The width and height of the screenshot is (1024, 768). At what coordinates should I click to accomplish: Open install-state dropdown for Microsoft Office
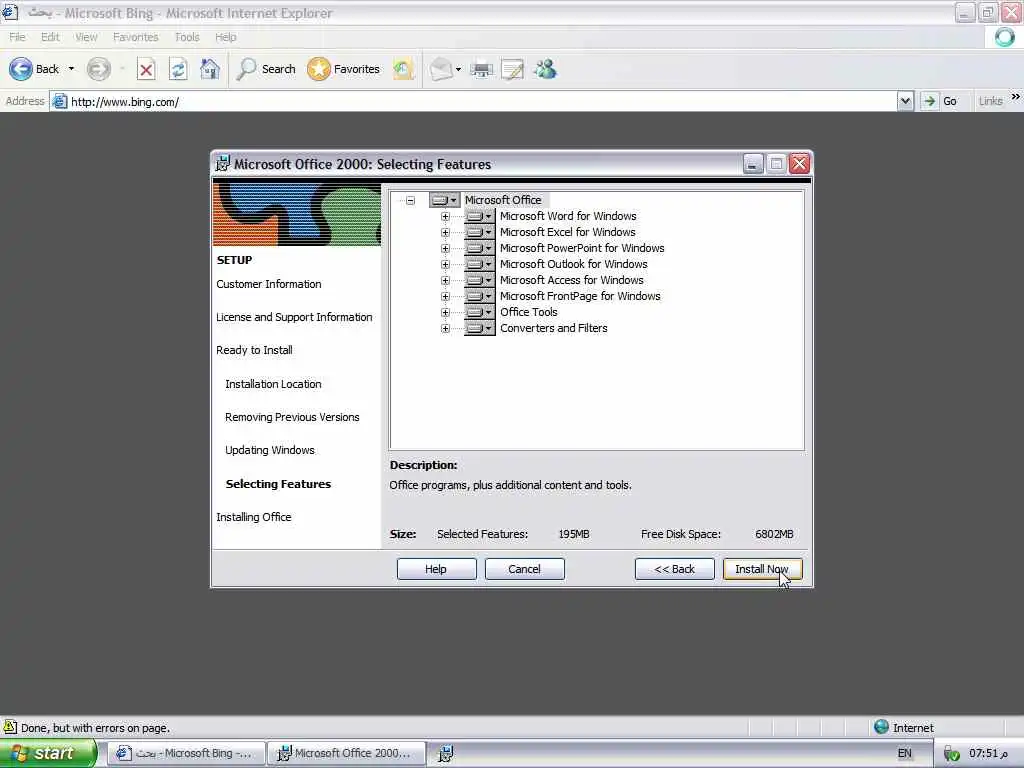point(445,200)
